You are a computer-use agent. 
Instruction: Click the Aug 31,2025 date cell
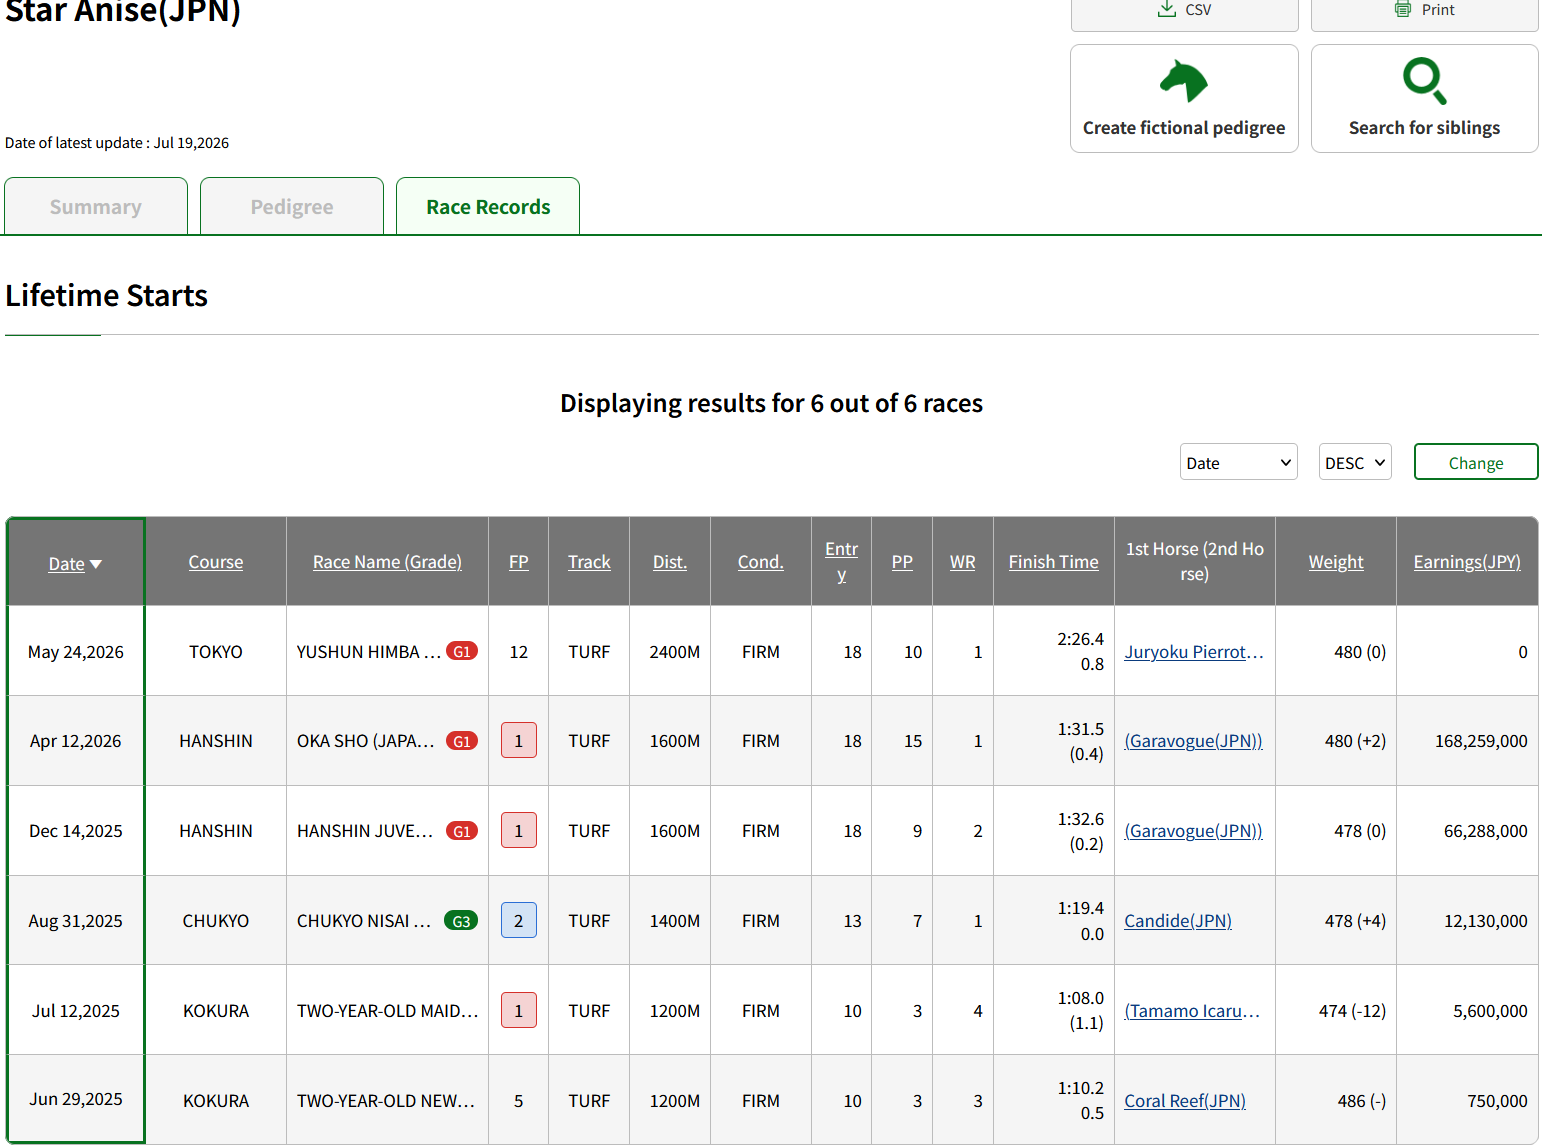pos(76,920)
